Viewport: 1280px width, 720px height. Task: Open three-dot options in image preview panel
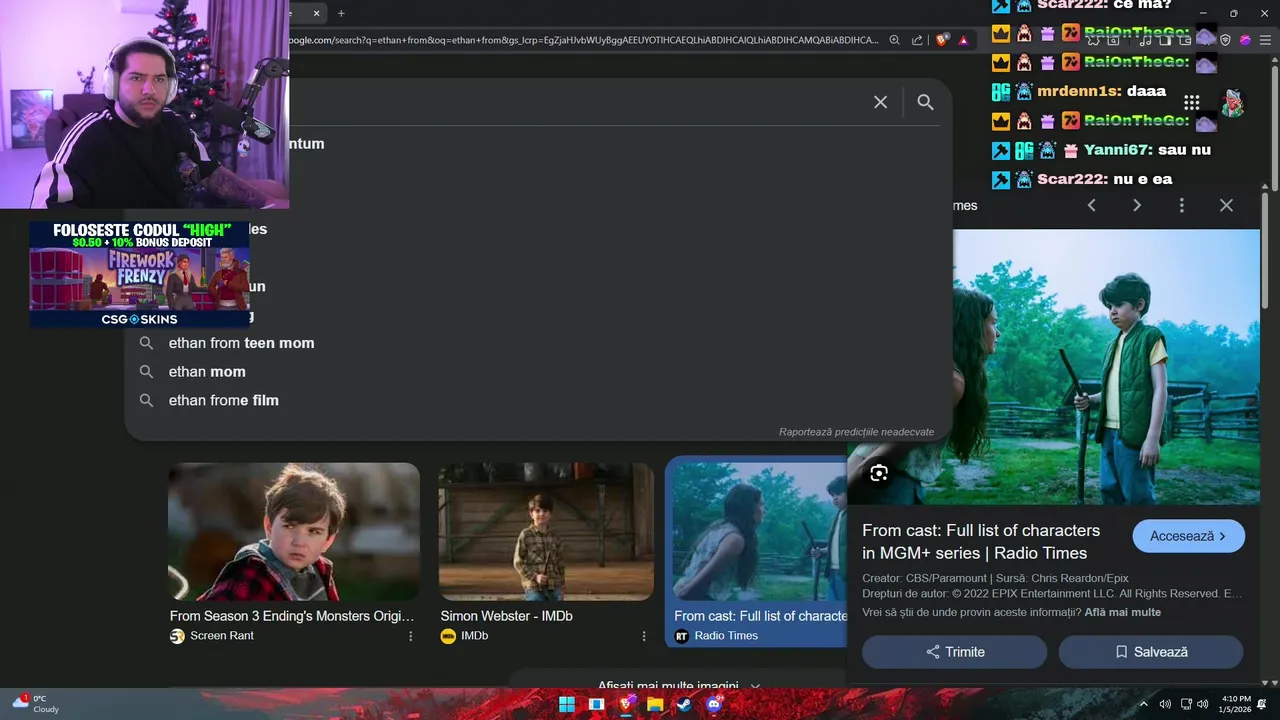(x=1181, y=205)
